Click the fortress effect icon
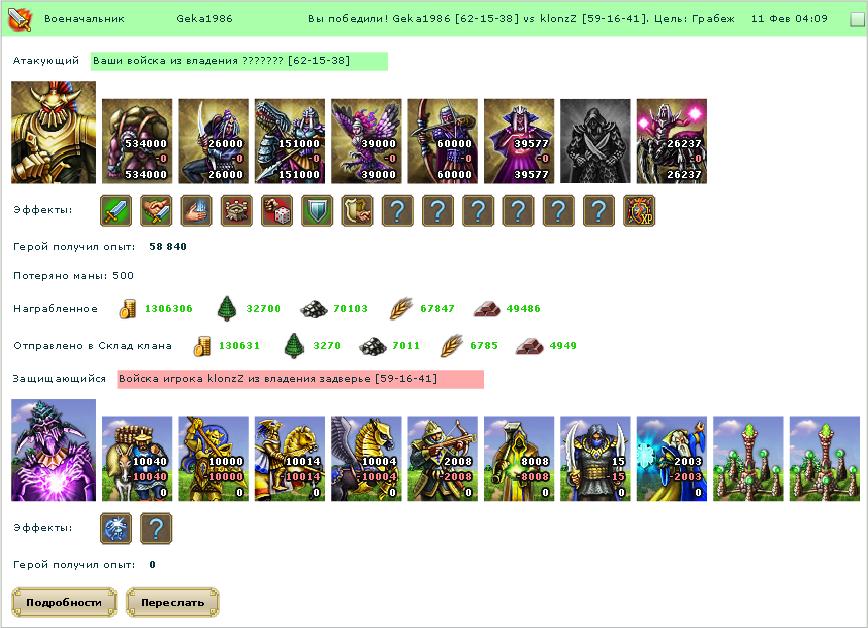 pos(236,210)
